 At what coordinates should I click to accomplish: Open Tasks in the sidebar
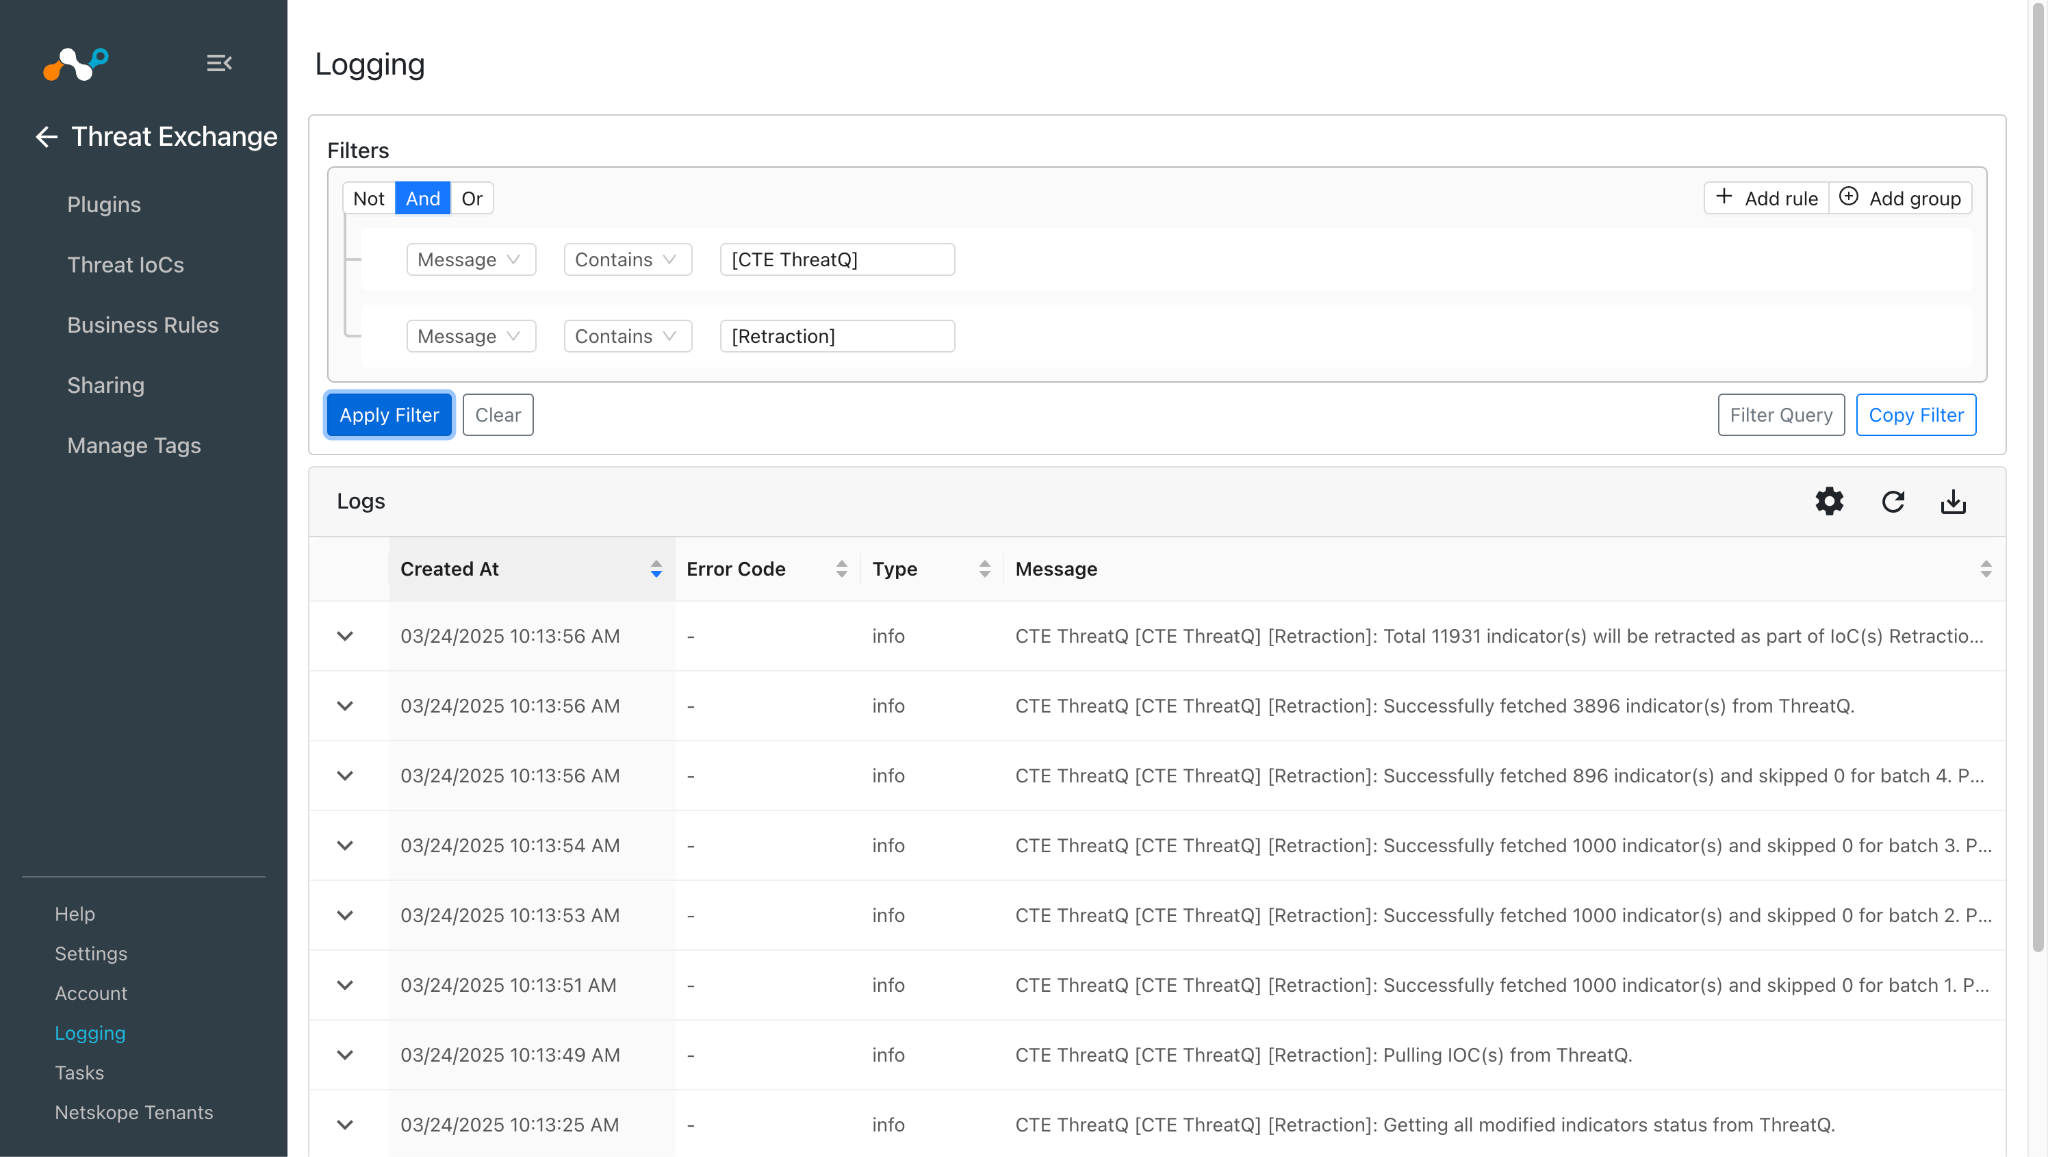[80, 1073]
